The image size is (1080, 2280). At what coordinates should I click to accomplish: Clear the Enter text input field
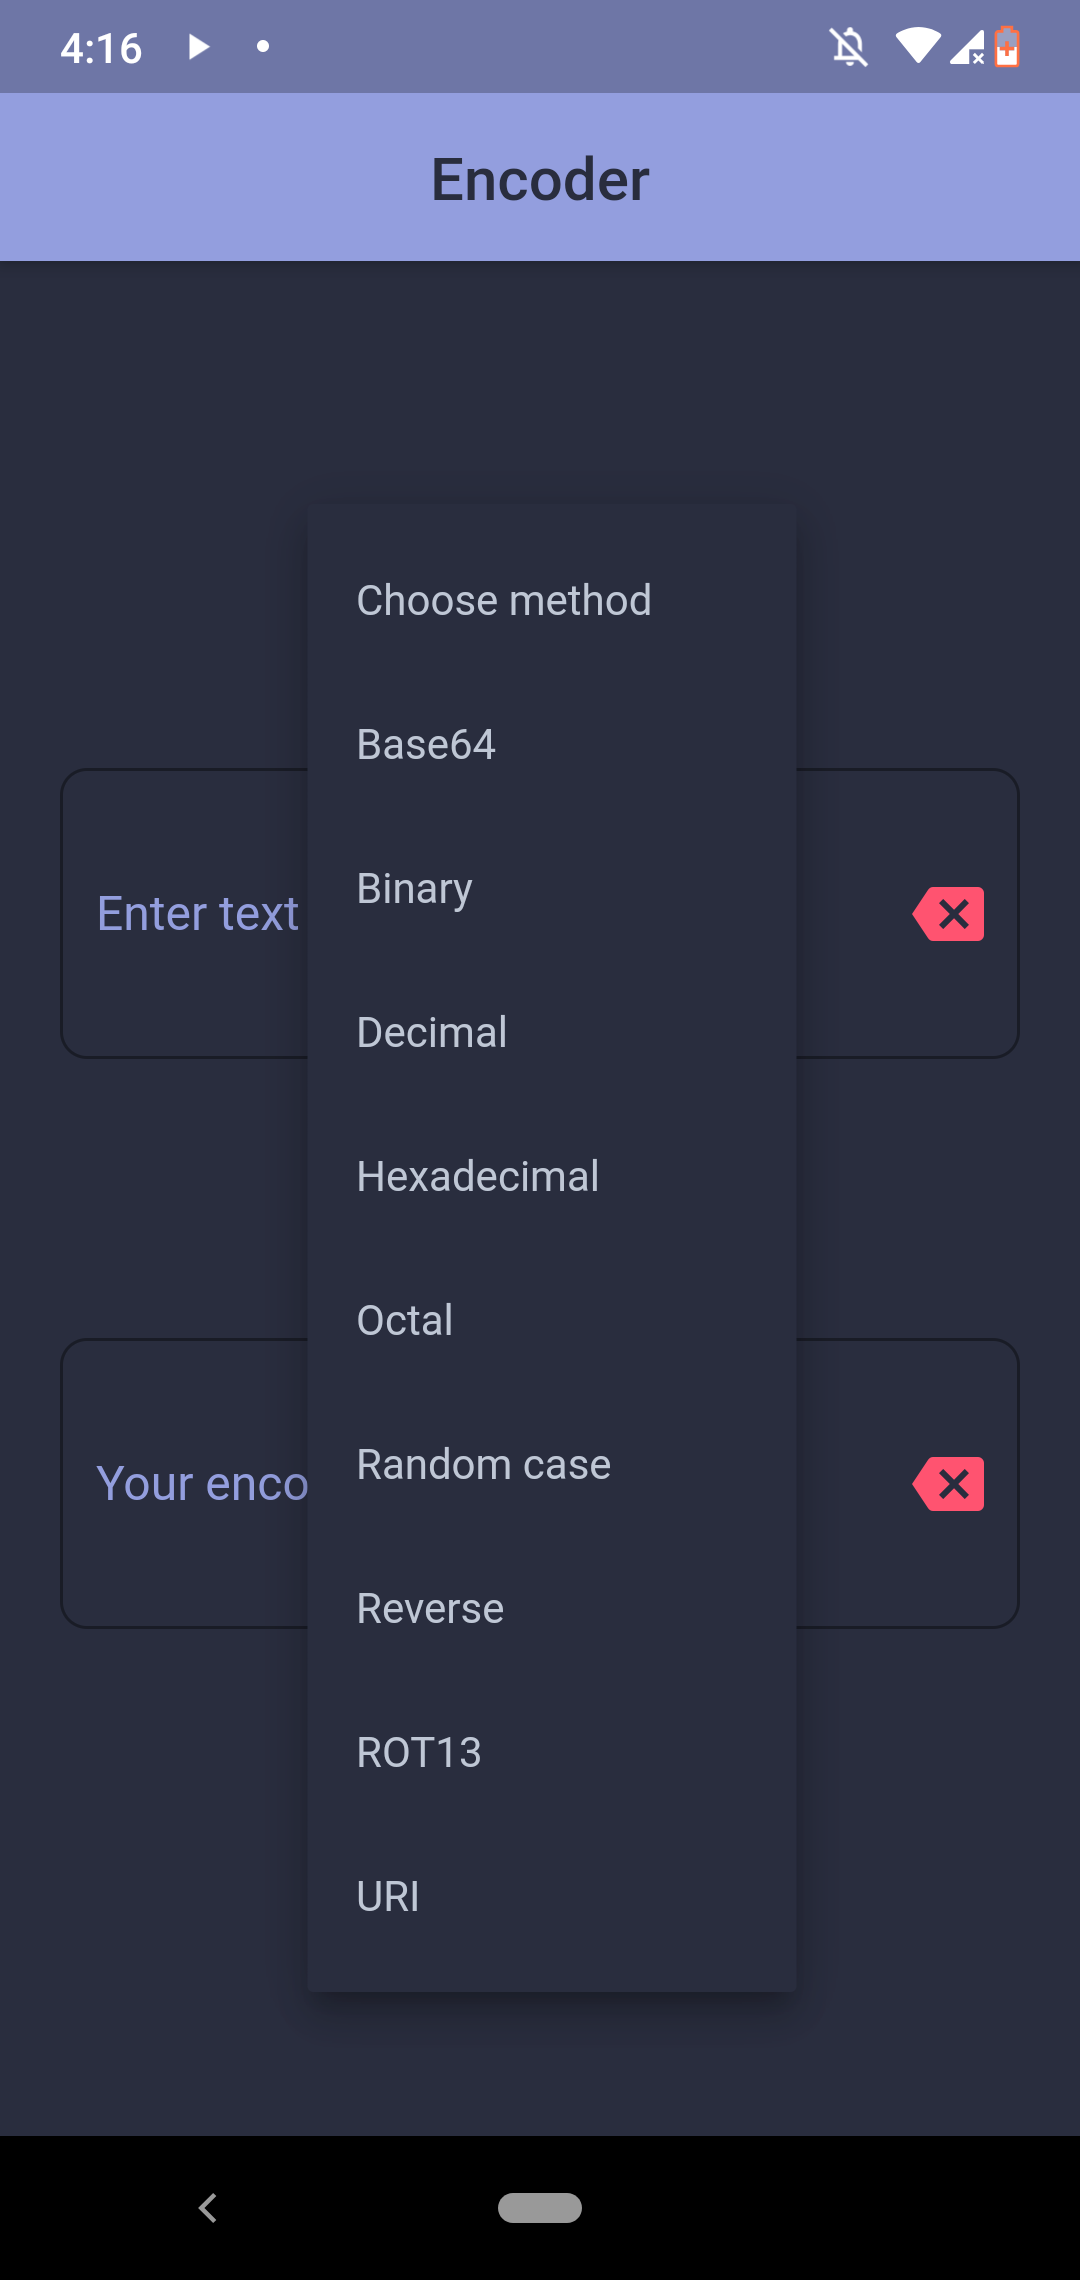[948, 914]
